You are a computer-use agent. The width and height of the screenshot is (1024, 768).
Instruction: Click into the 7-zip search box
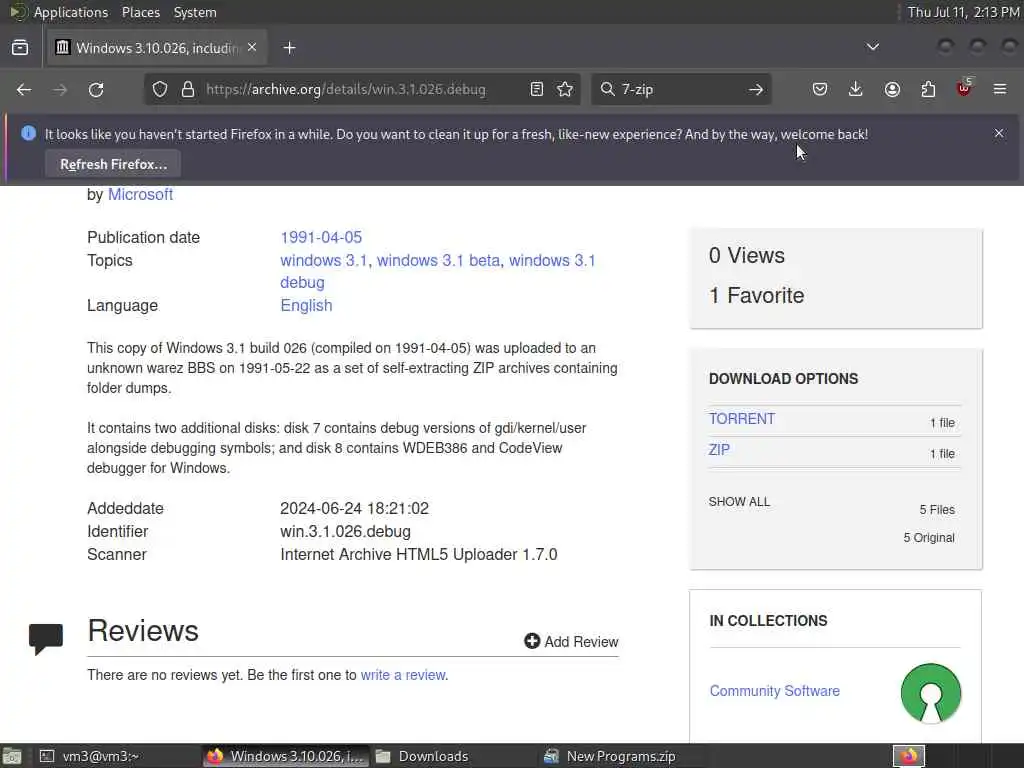679,89
